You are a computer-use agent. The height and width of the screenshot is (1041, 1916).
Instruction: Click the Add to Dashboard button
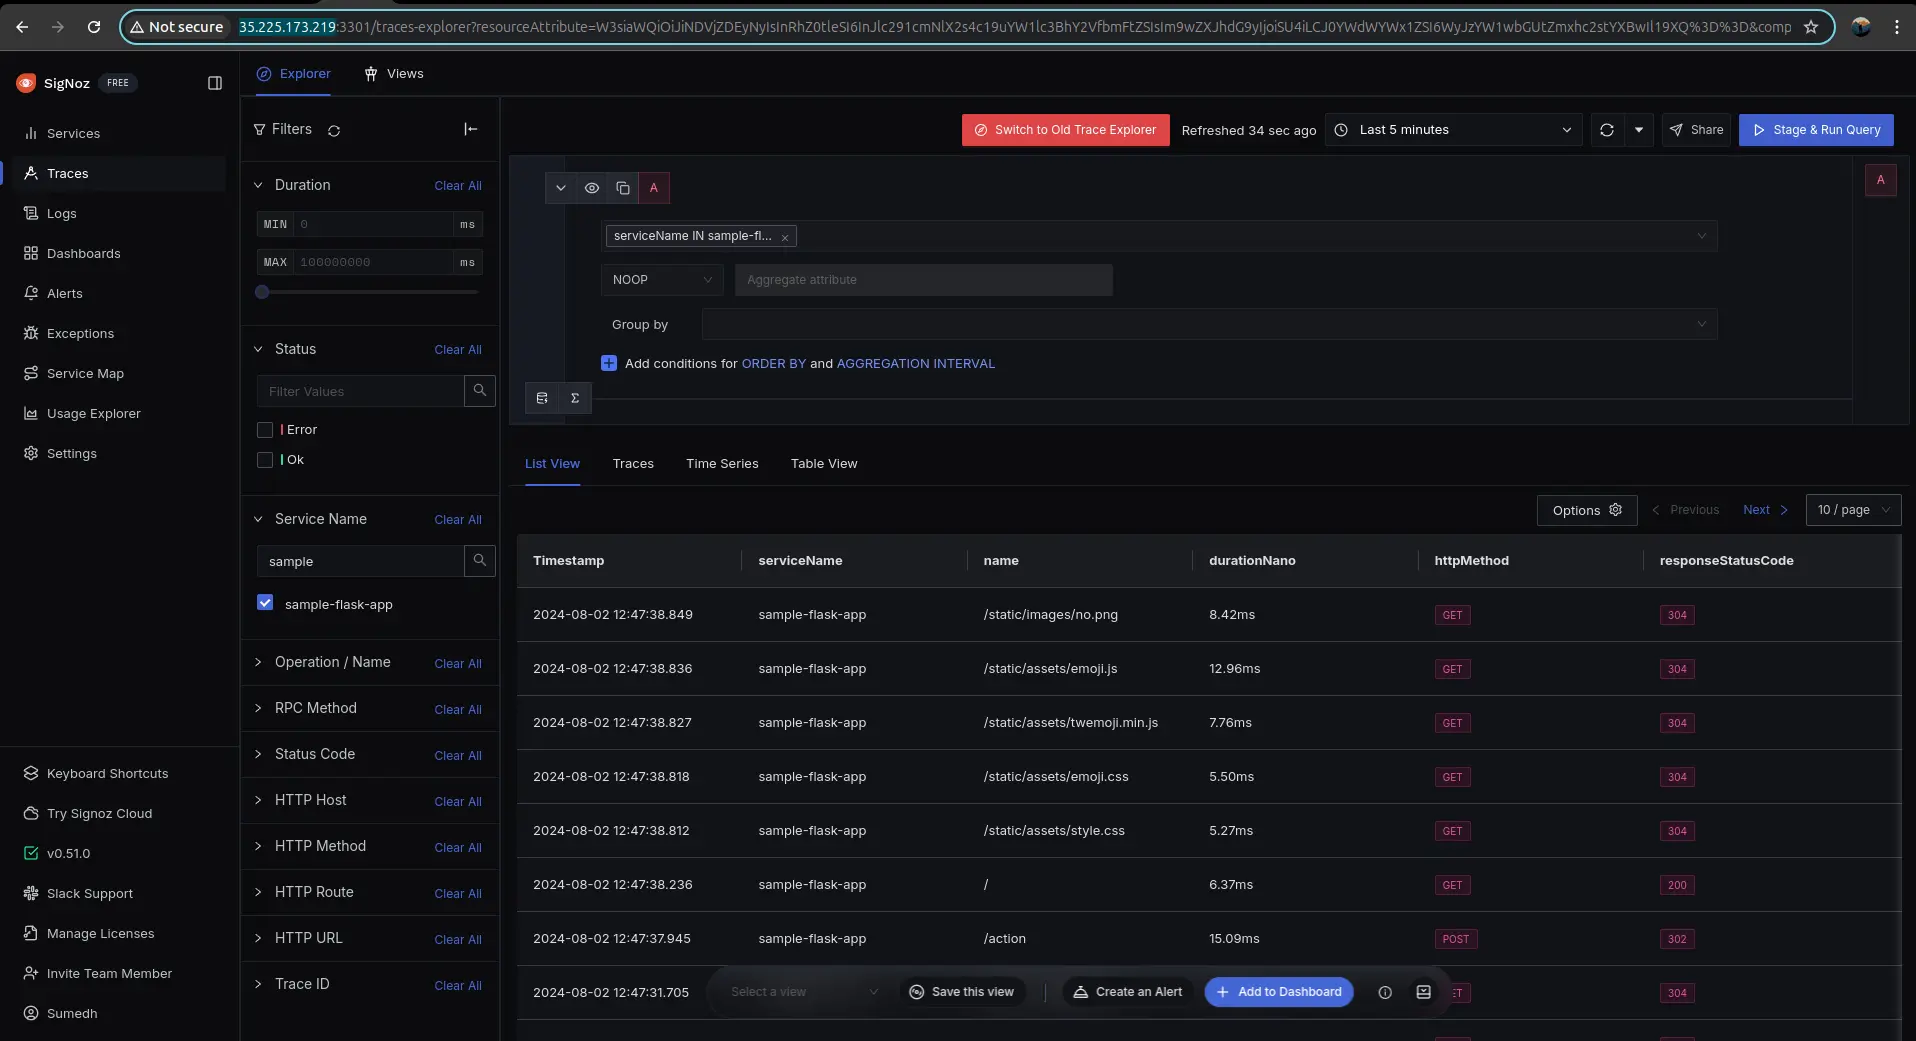1279,992
